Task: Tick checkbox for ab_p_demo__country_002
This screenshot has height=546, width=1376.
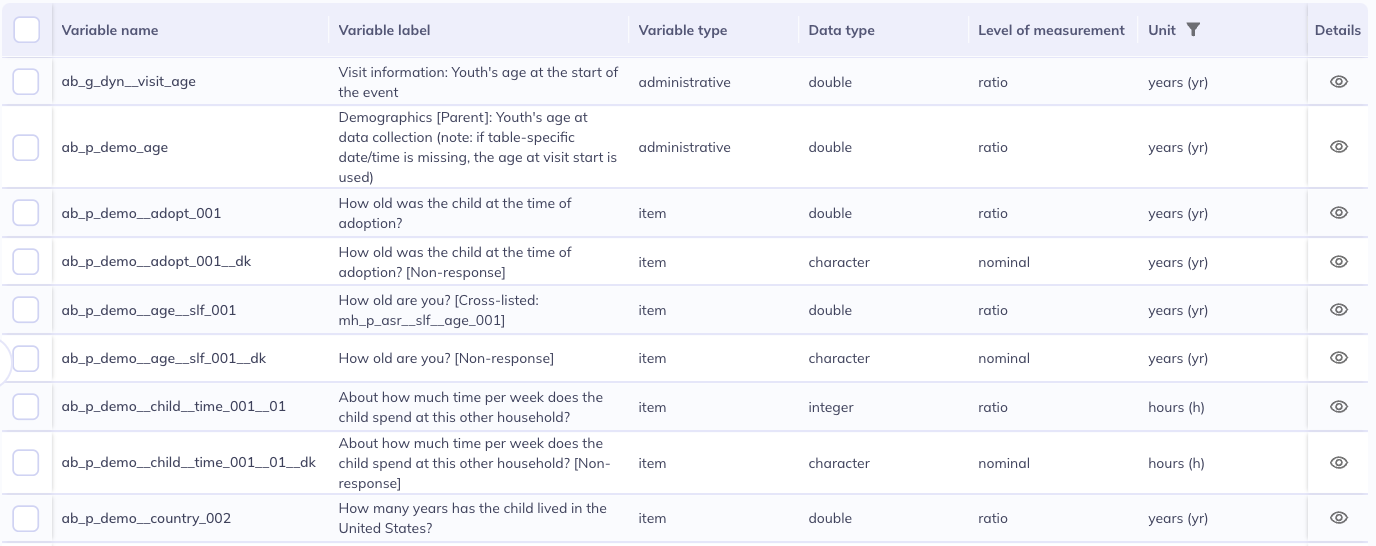Action: coord(26,518)
